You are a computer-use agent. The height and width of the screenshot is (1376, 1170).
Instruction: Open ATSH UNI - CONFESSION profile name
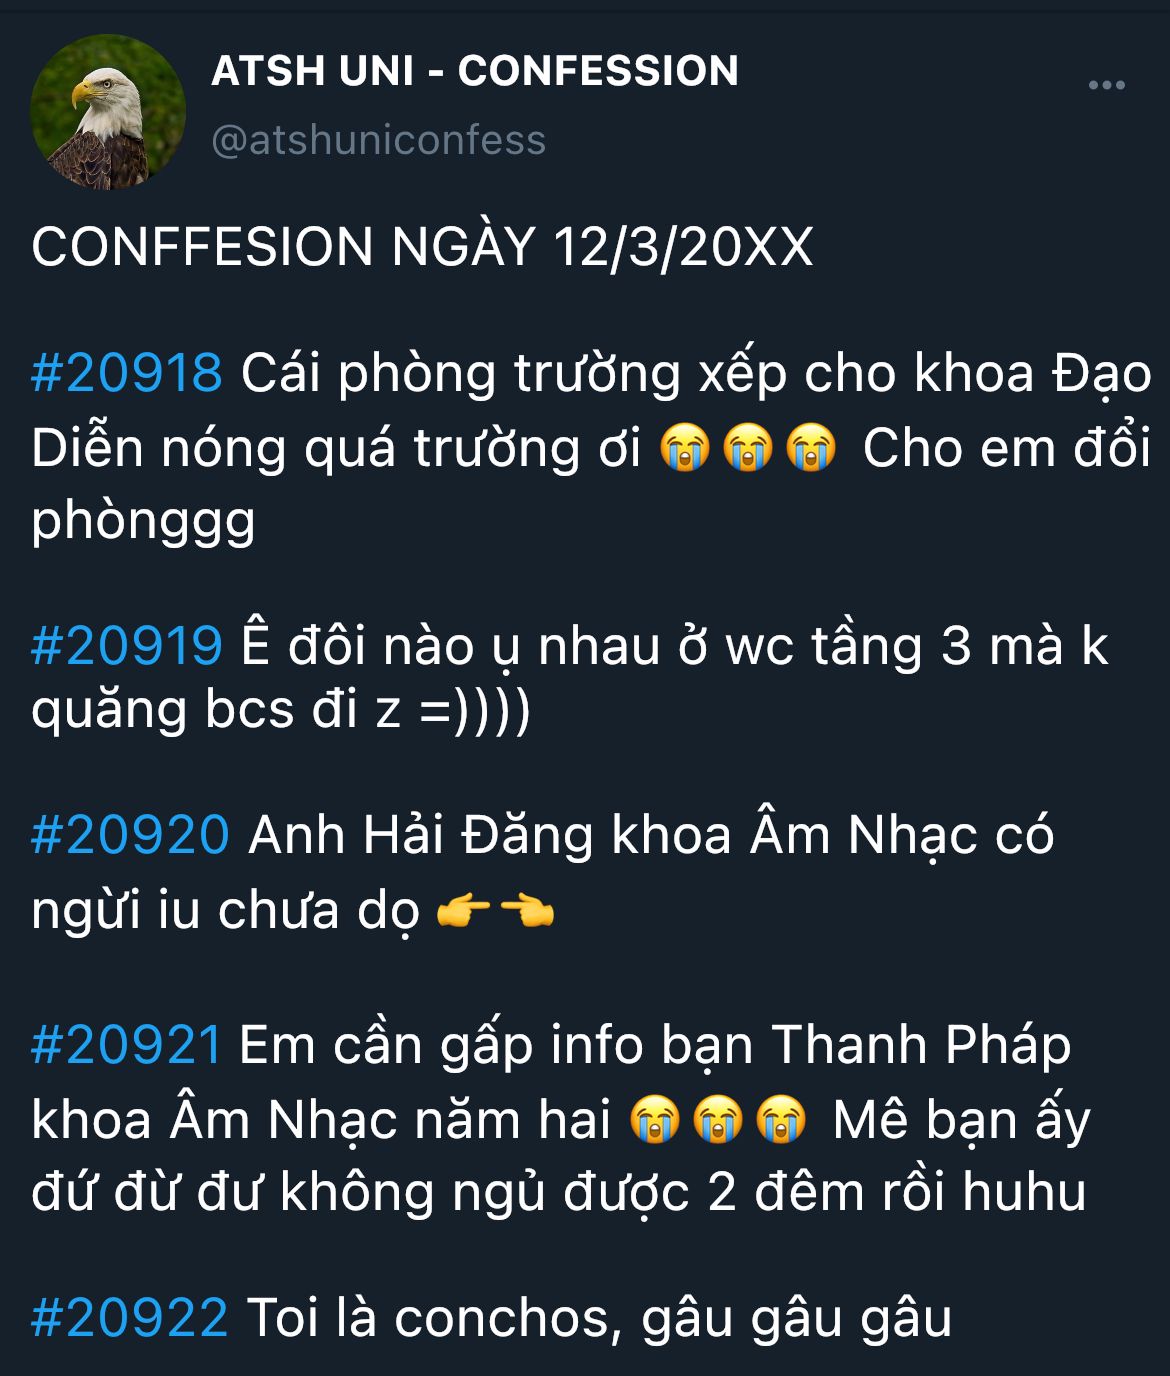tap(475, 71)
